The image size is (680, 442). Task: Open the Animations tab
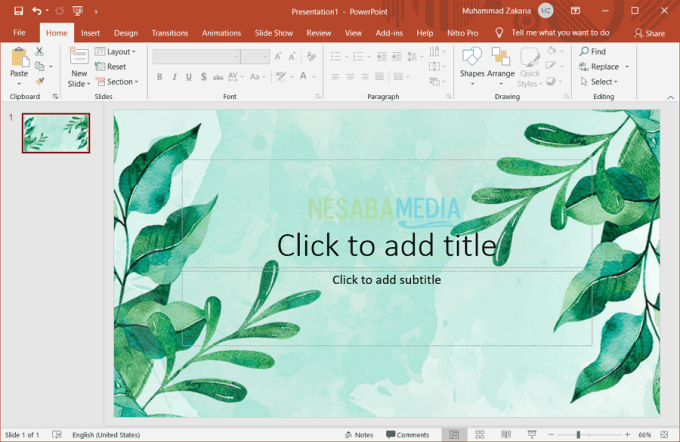221,33
